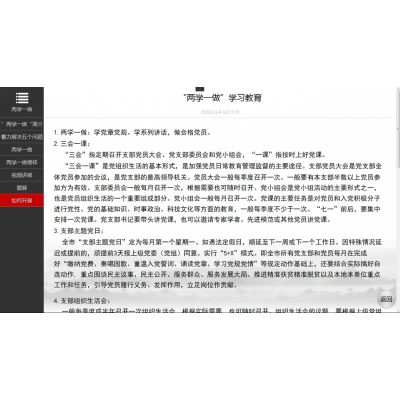
Task: Open the 视频讲解 sidebar section
Action: coord(22,175)
